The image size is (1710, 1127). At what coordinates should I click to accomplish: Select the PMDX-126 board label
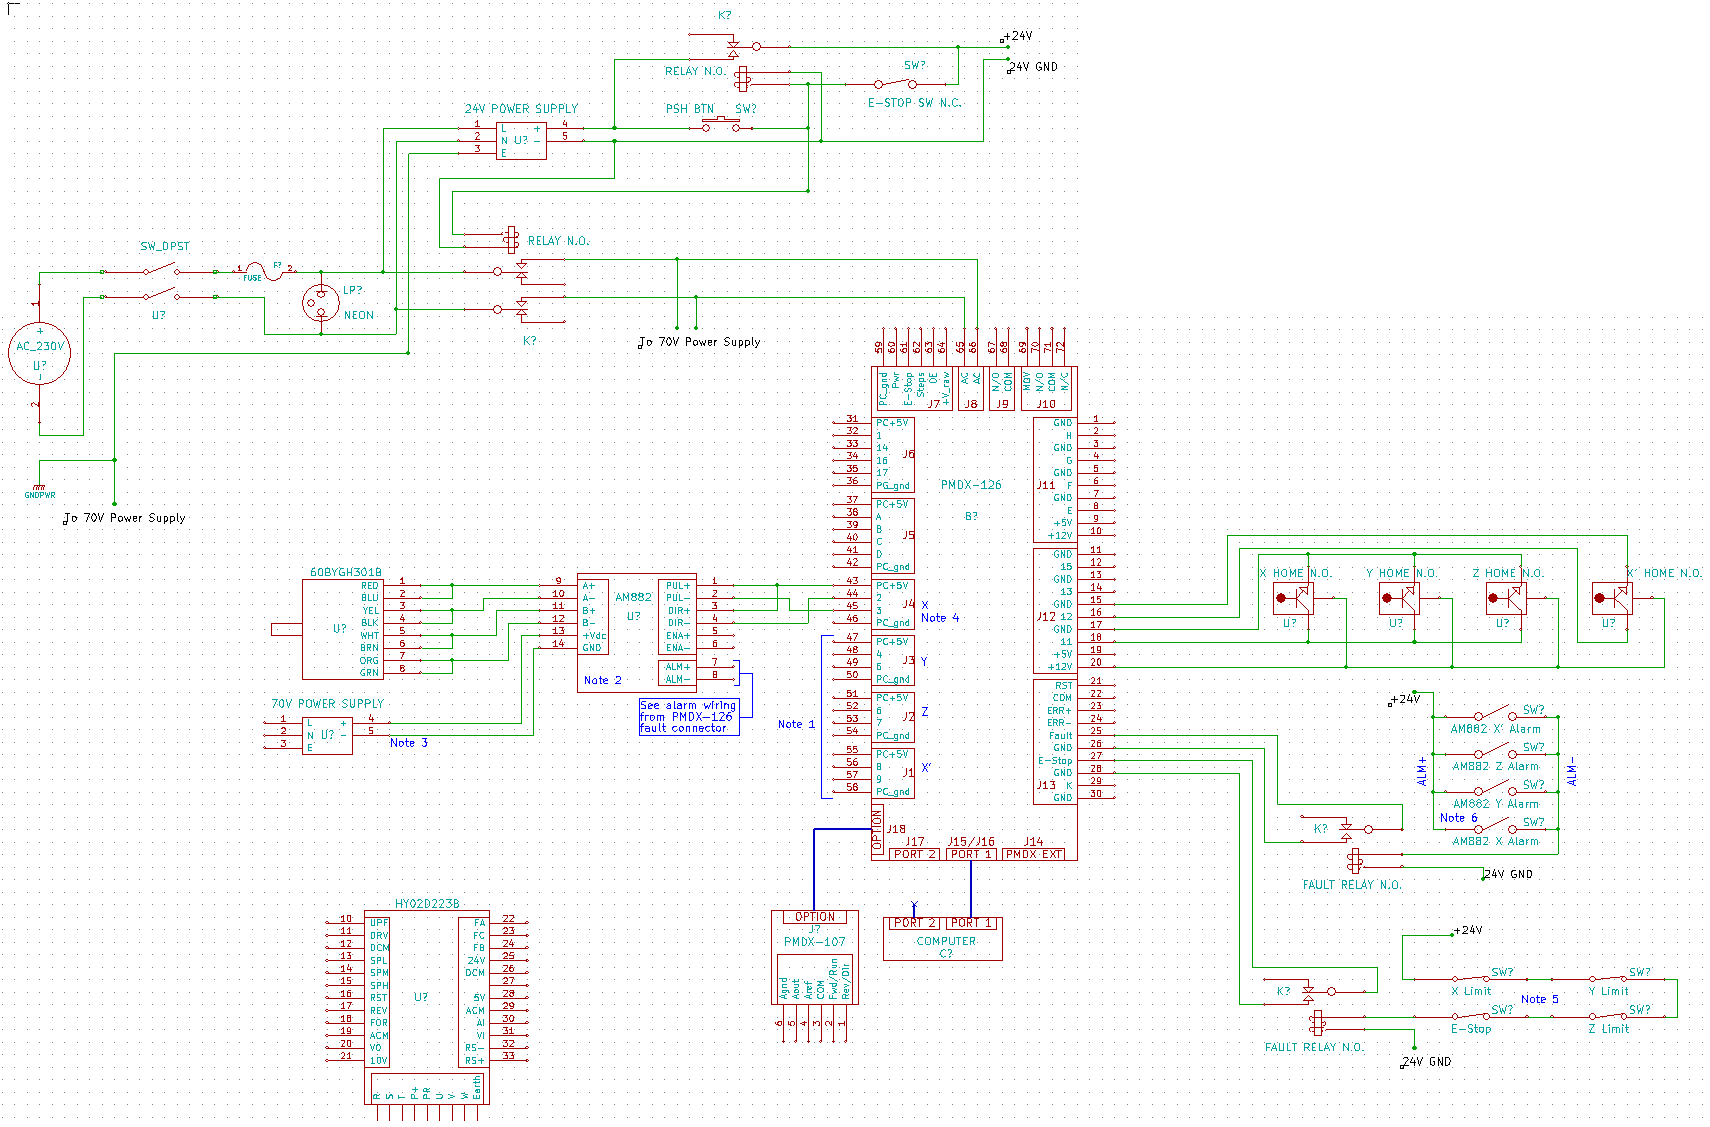coord(970,485)
